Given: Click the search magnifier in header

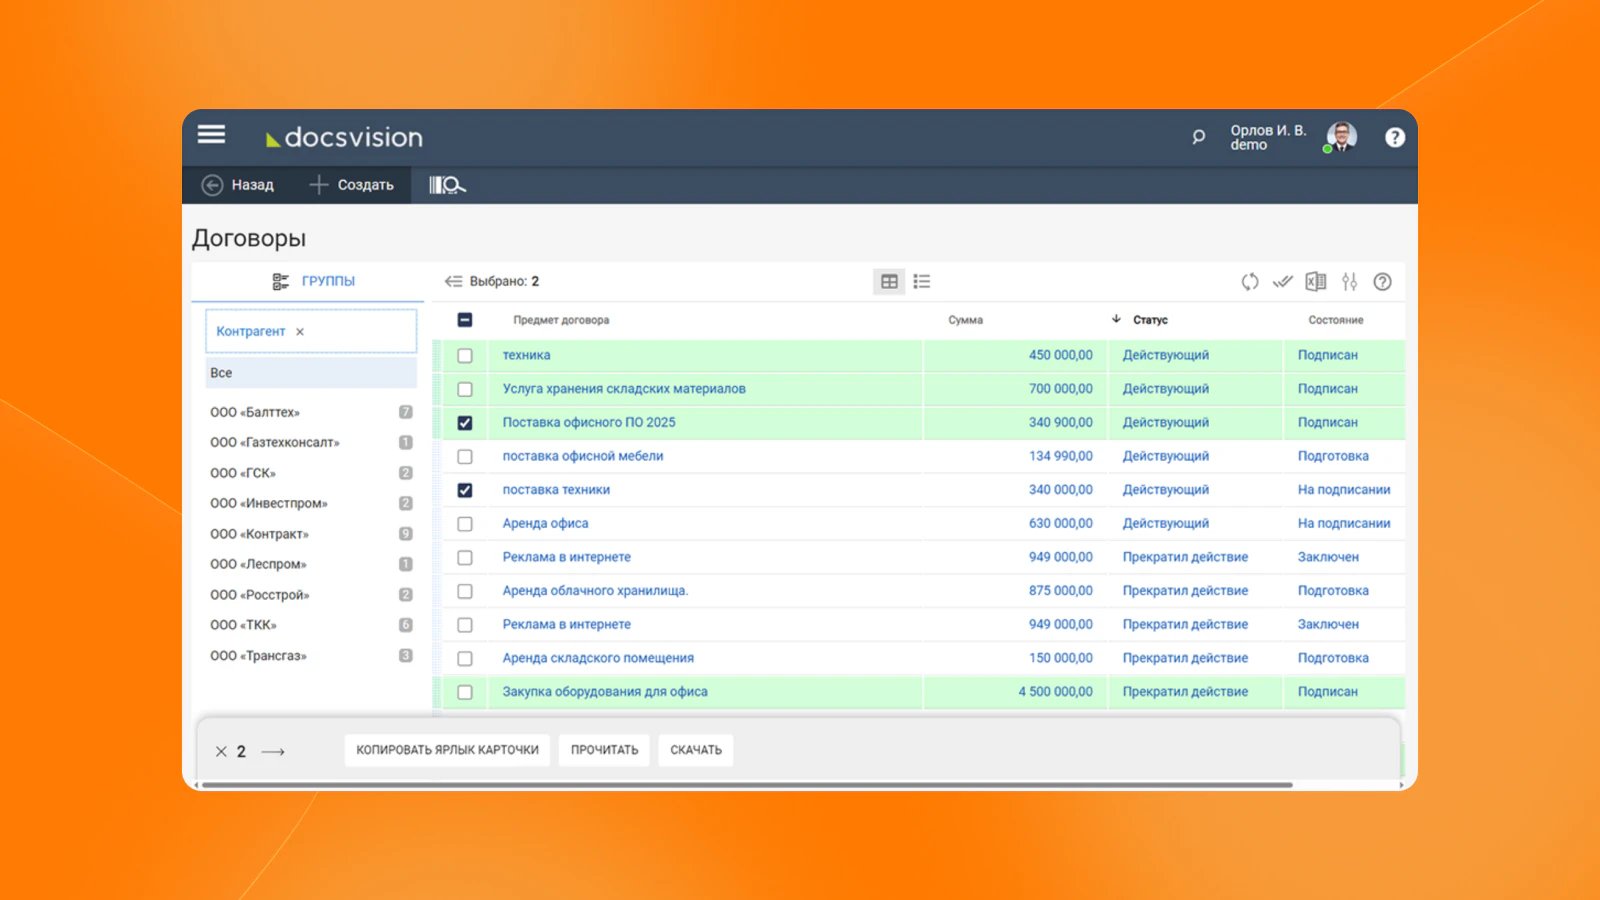Looking at the screenshot, I should 1198,137.
